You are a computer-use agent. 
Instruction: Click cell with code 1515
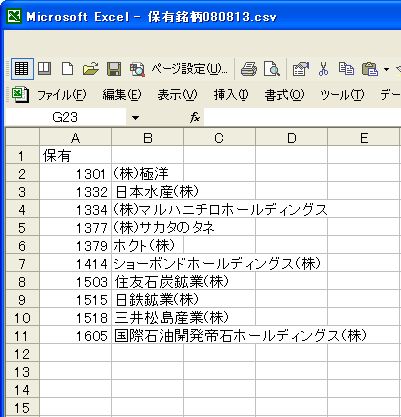[x=75, y=299]
